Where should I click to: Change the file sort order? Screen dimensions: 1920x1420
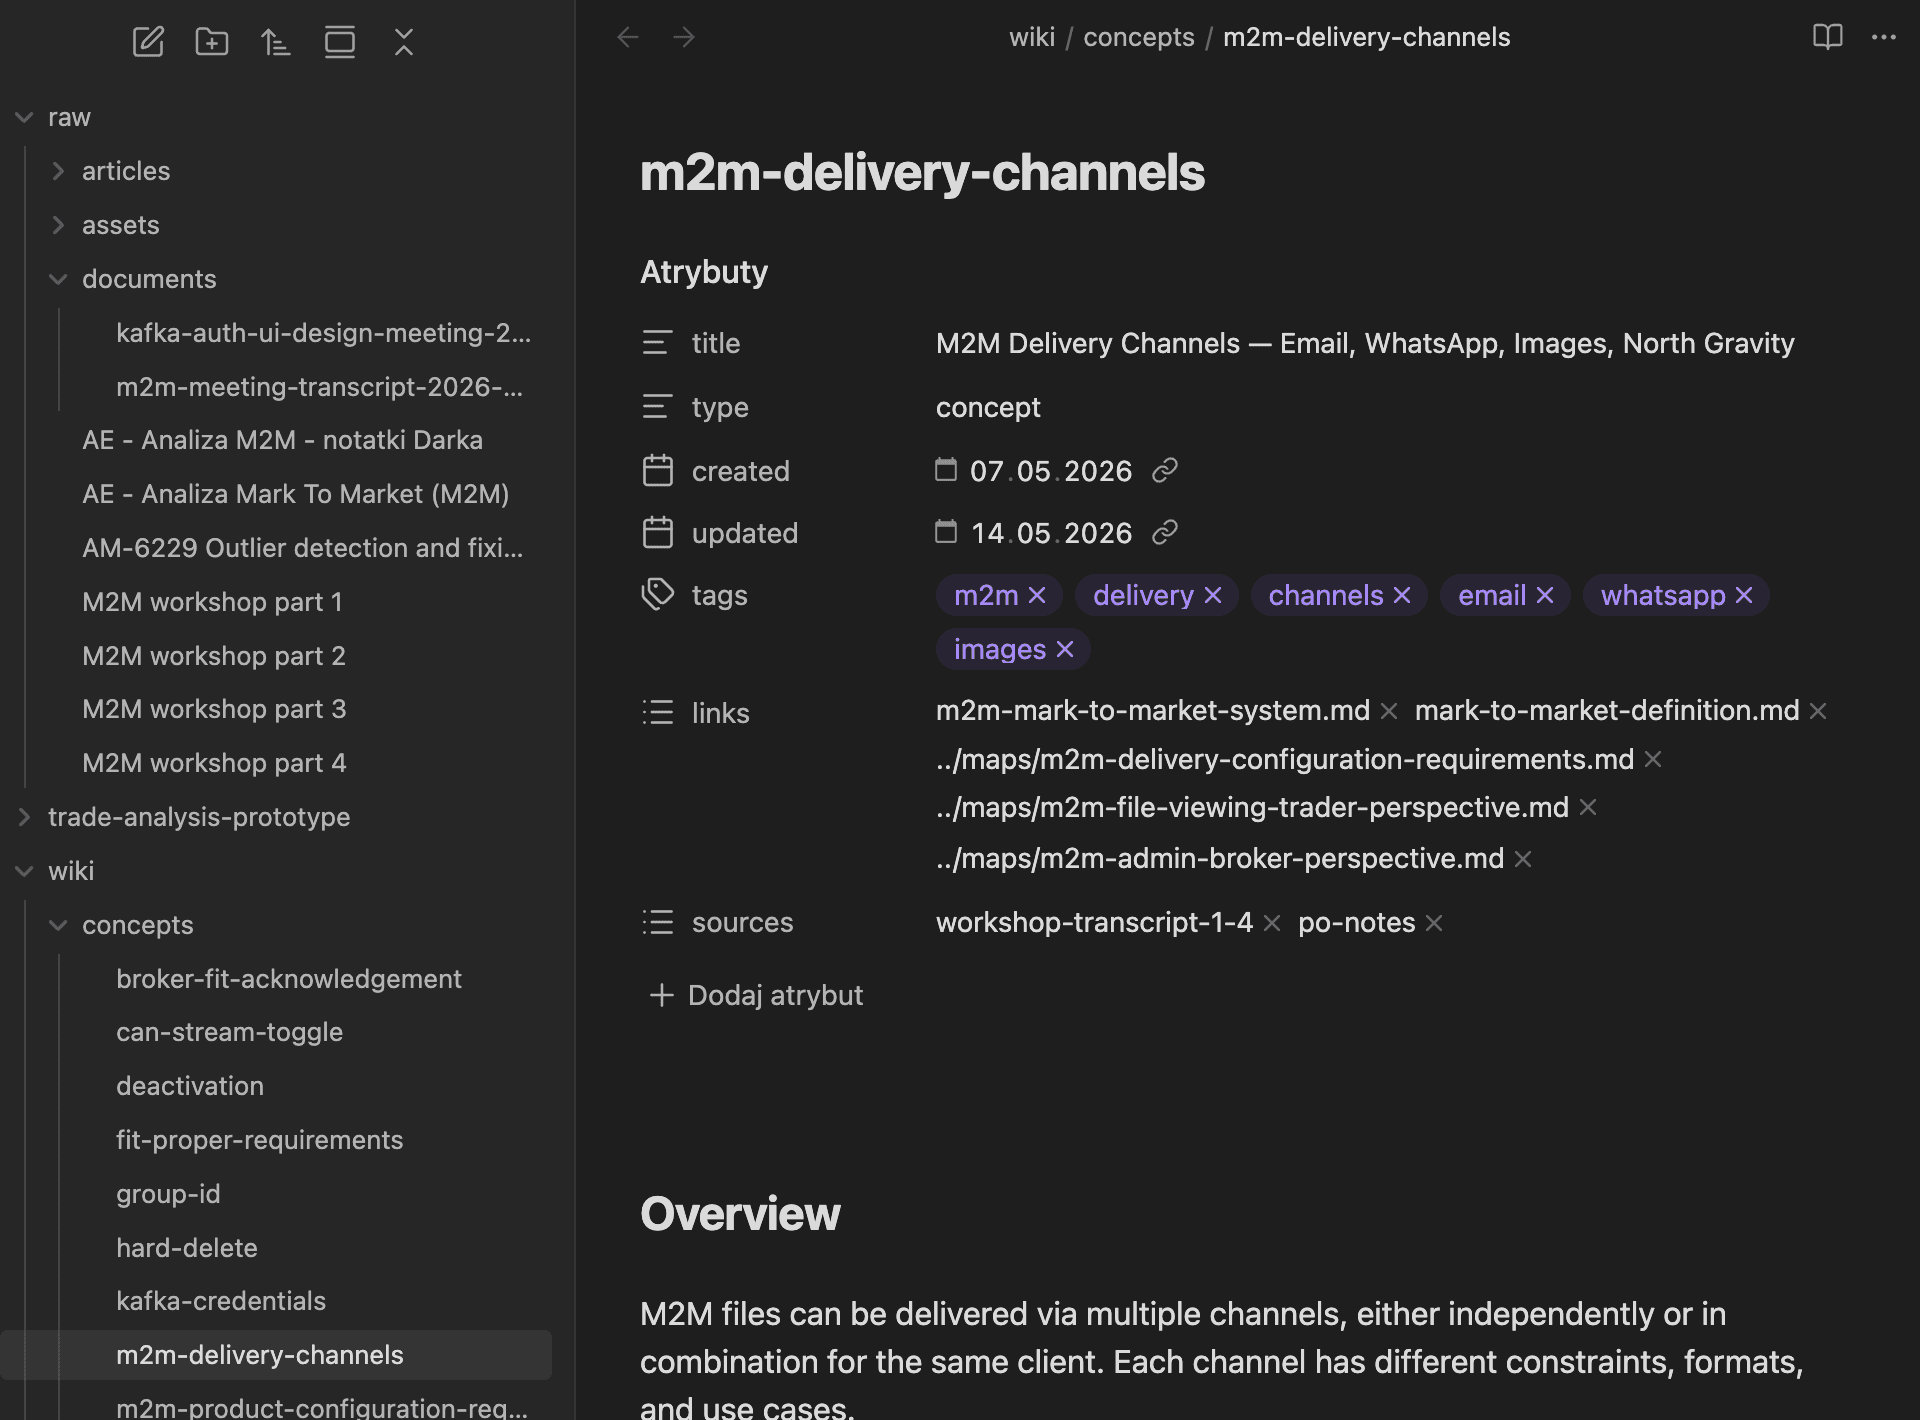coord(276,42)
